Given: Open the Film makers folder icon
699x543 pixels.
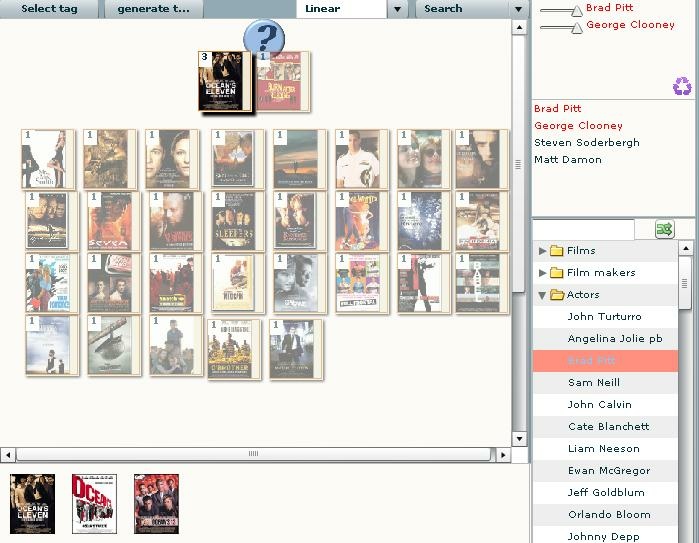Looking at the screenshot, I should pyautogui.click(x=556, y=272).
